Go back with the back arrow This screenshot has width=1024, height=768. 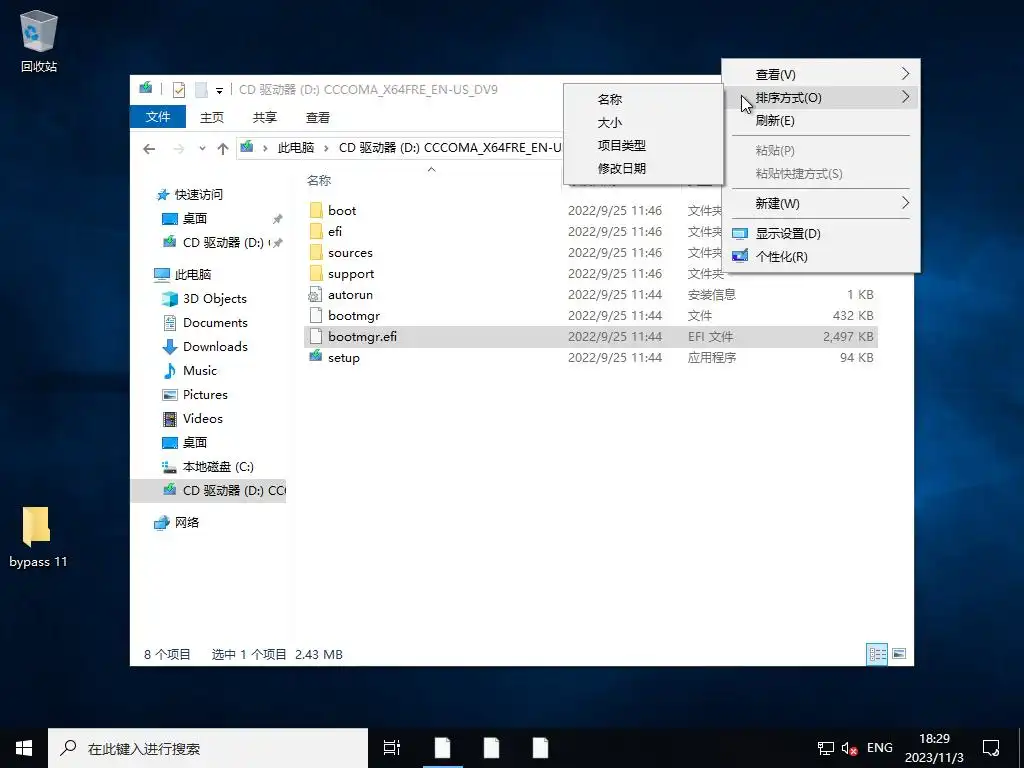click(x=149, y=149)
